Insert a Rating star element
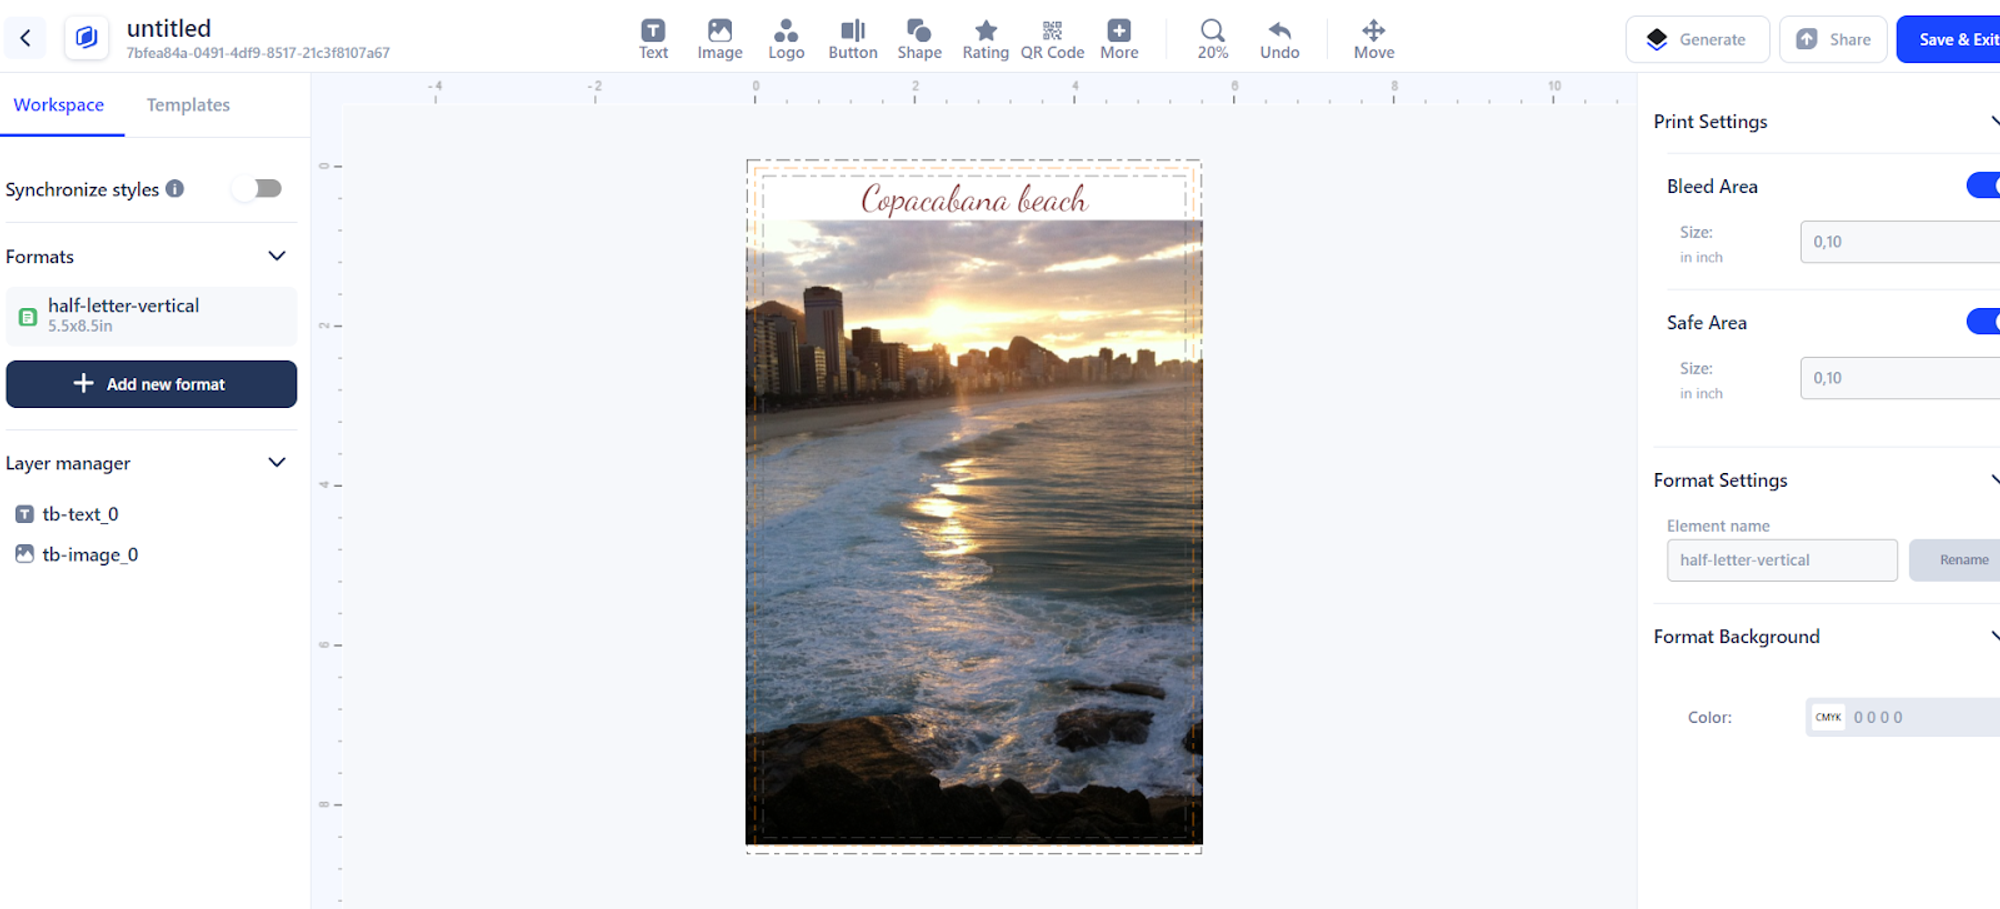Screen dimensions: 2000x909 click(x=986, y=39)
